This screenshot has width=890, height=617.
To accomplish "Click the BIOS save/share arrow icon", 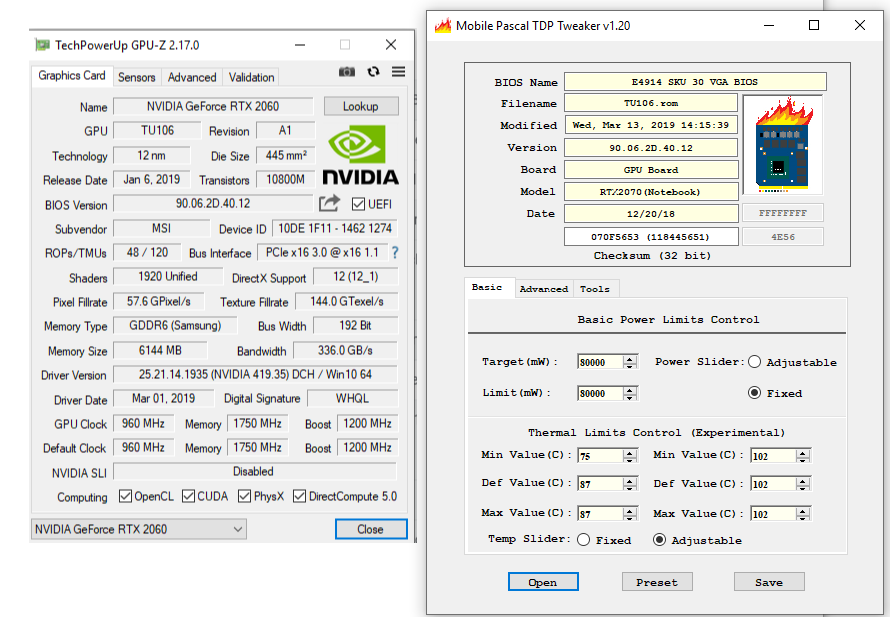I will click(x=329, y=203).
